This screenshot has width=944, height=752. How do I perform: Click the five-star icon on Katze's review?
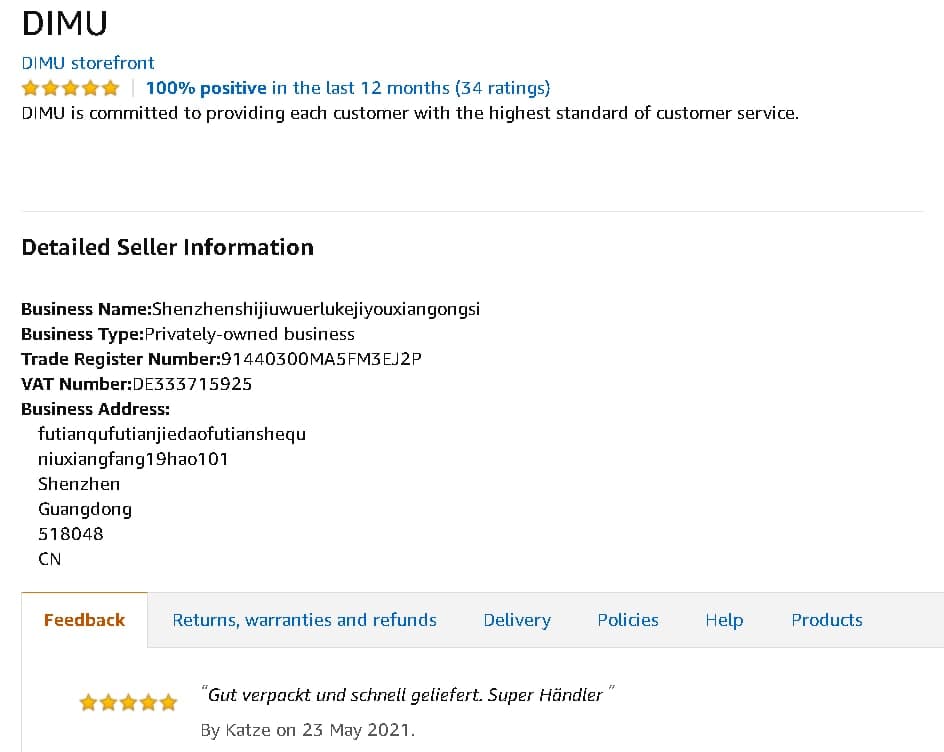128,702
